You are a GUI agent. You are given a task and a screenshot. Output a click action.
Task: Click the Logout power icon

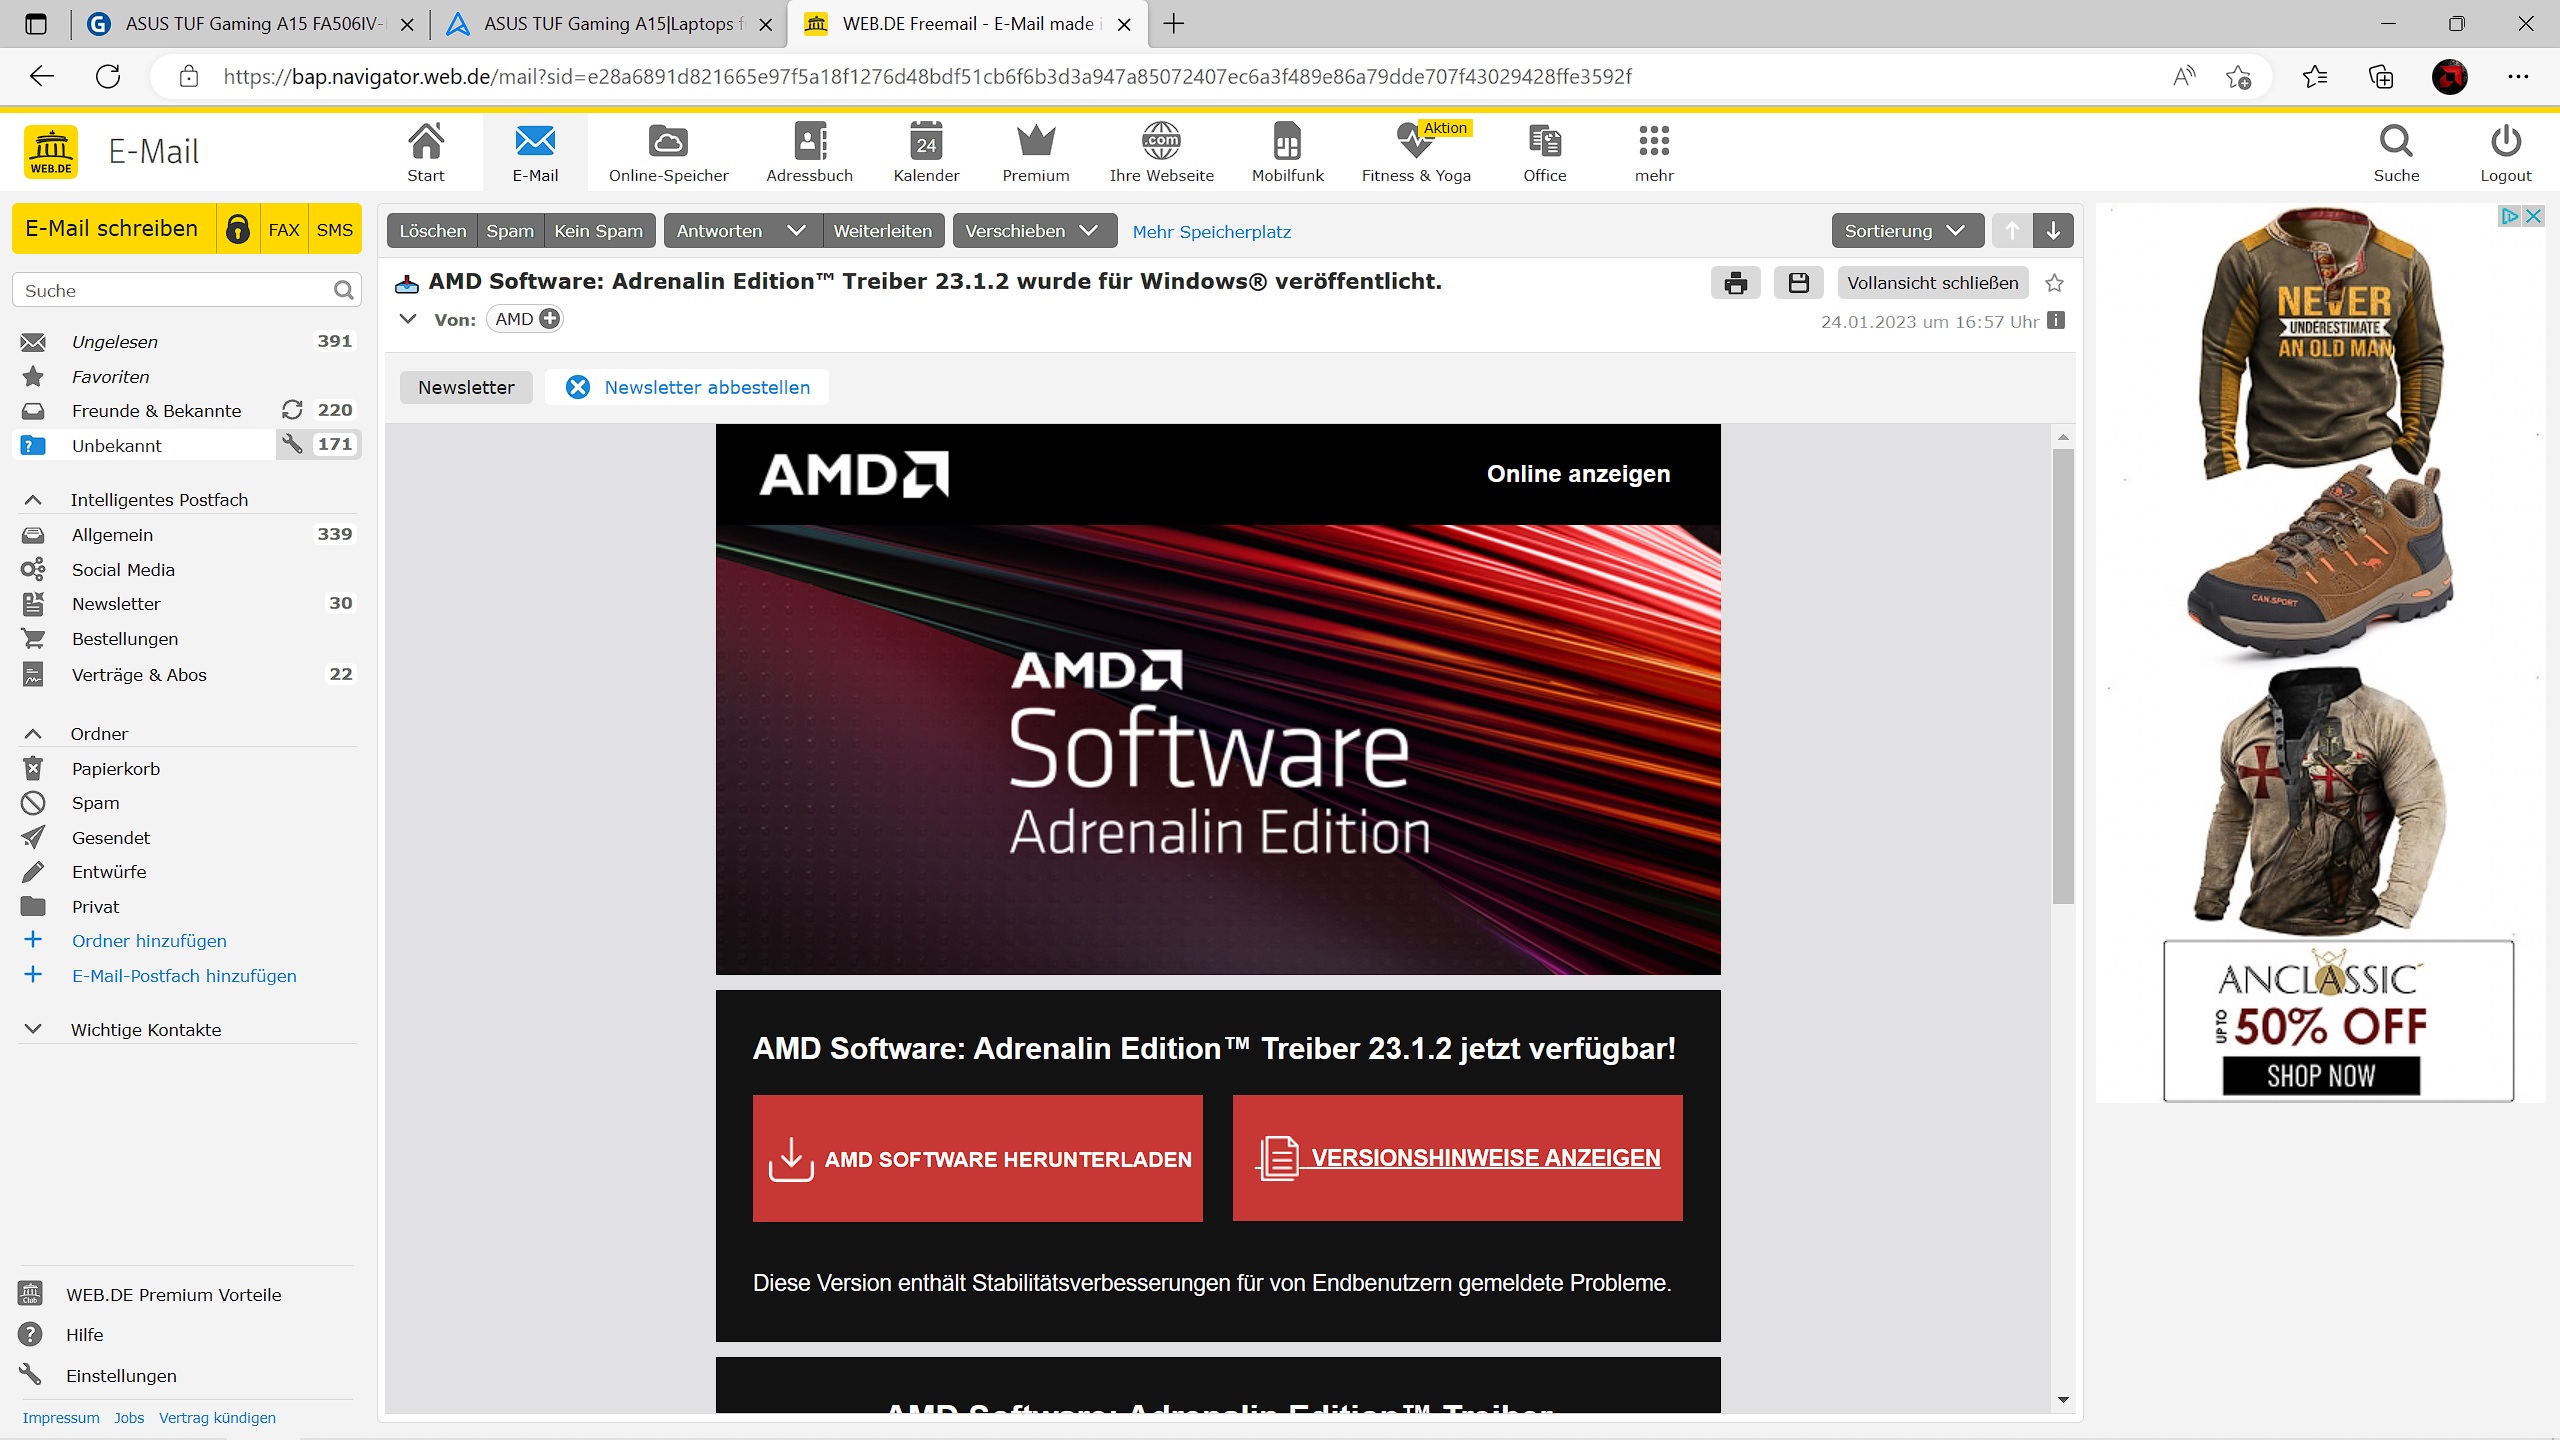(2505, 152)
